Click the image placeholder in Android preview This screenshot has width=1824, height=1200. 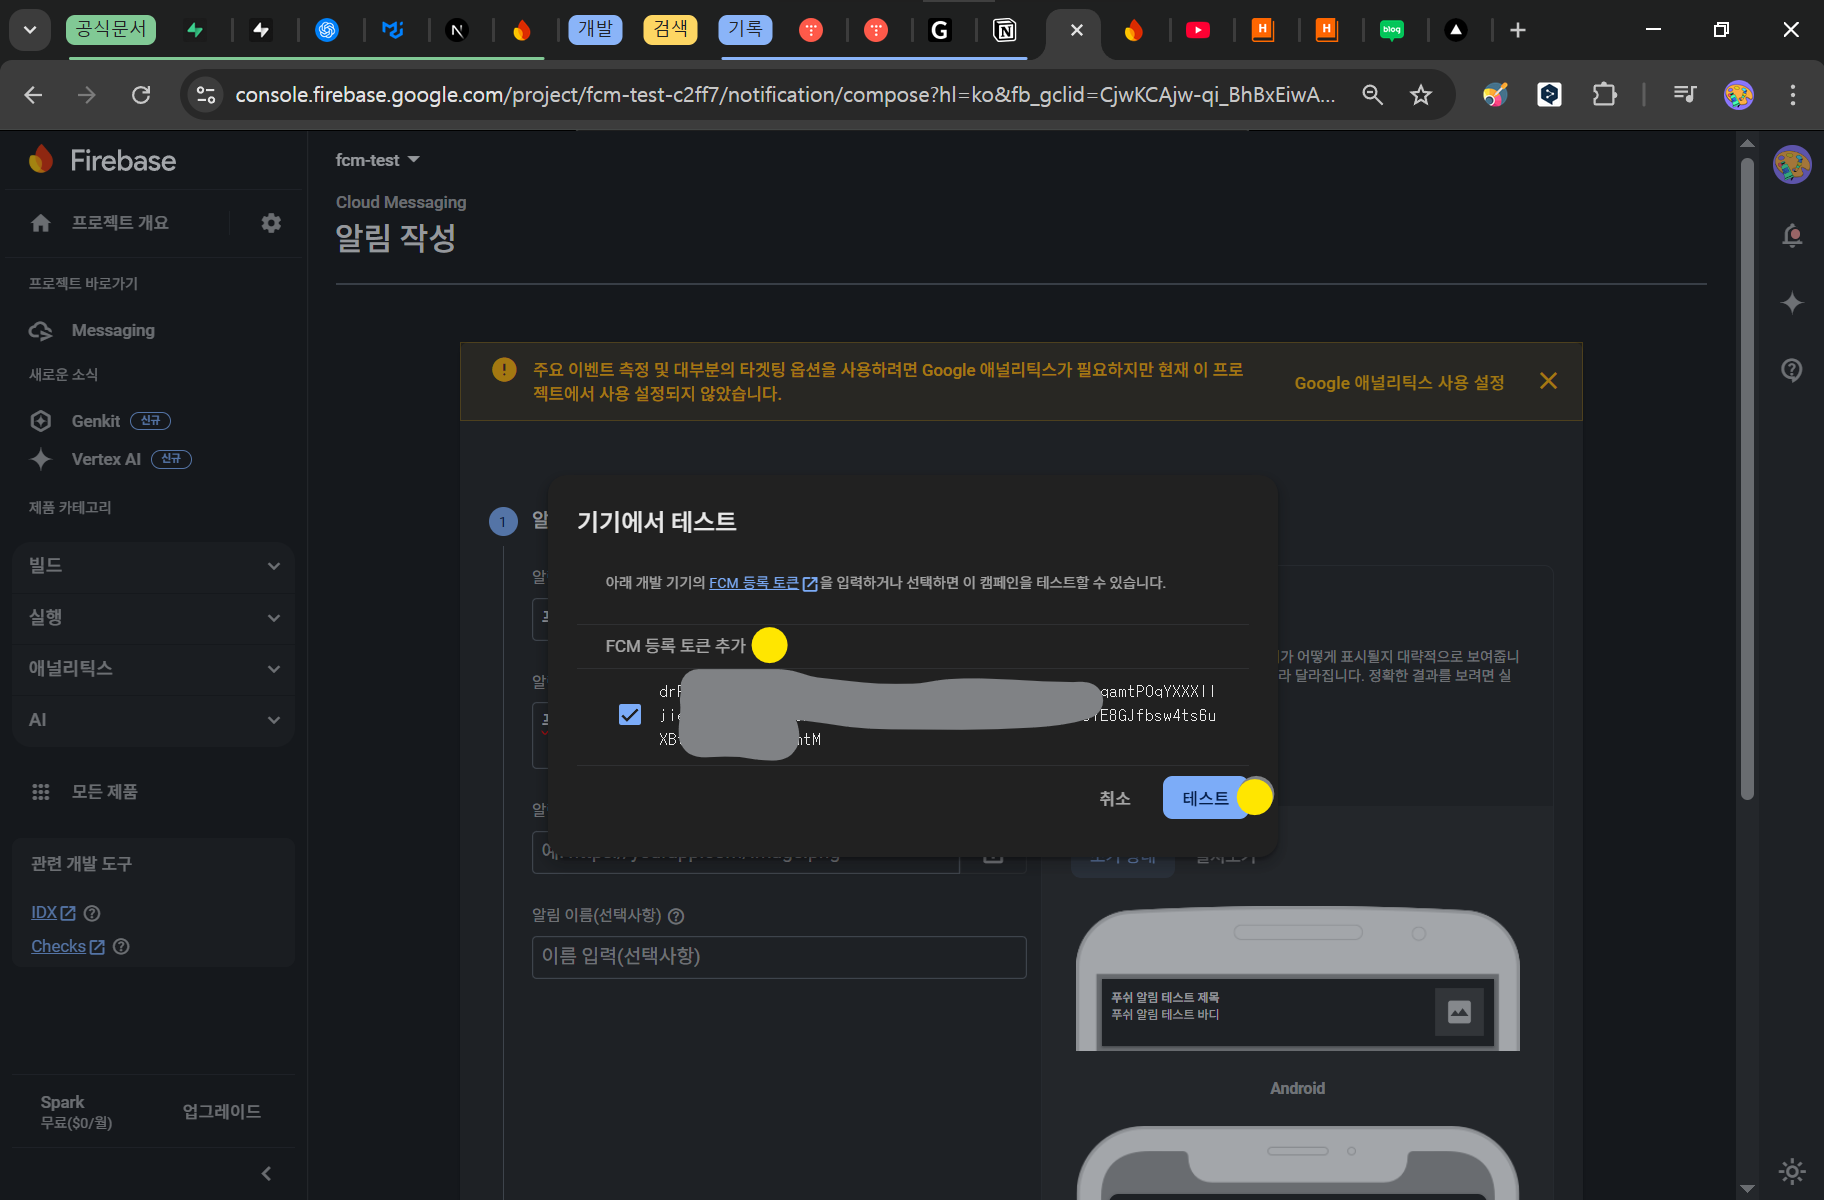tap(1459, 1012)
